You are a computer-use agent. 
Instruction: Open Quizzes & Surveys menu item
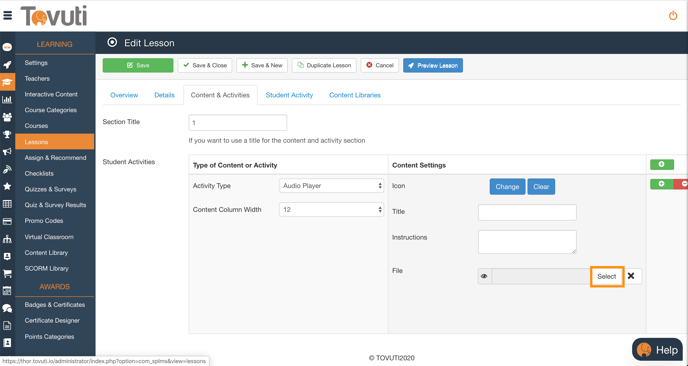(x=50, y=189)
